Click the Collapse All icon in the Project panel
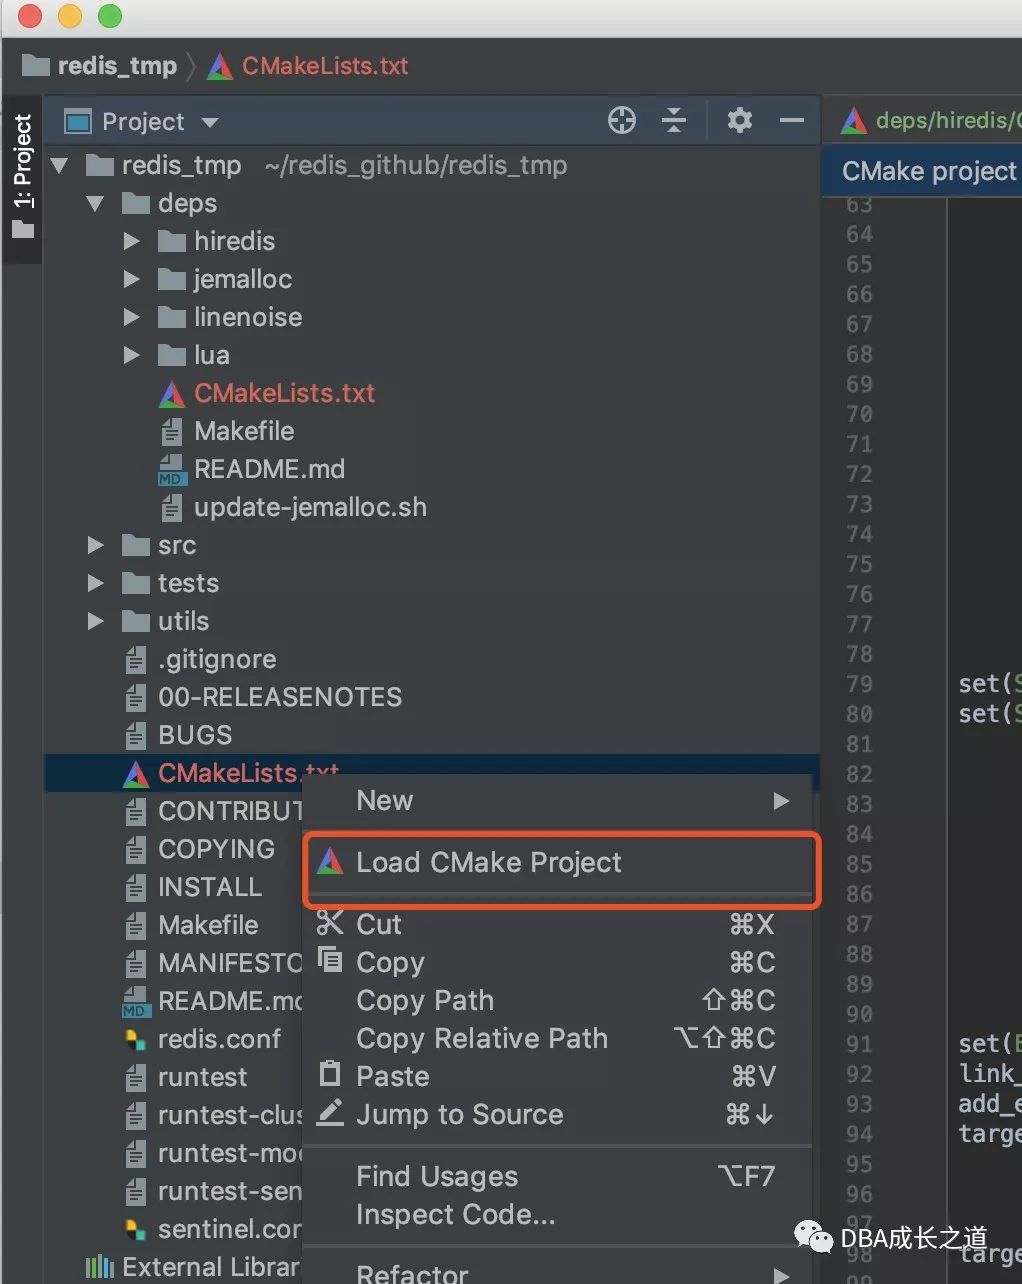Image resolution: width=1022 pixels, height=1284 pixels. tap(674, 121)
